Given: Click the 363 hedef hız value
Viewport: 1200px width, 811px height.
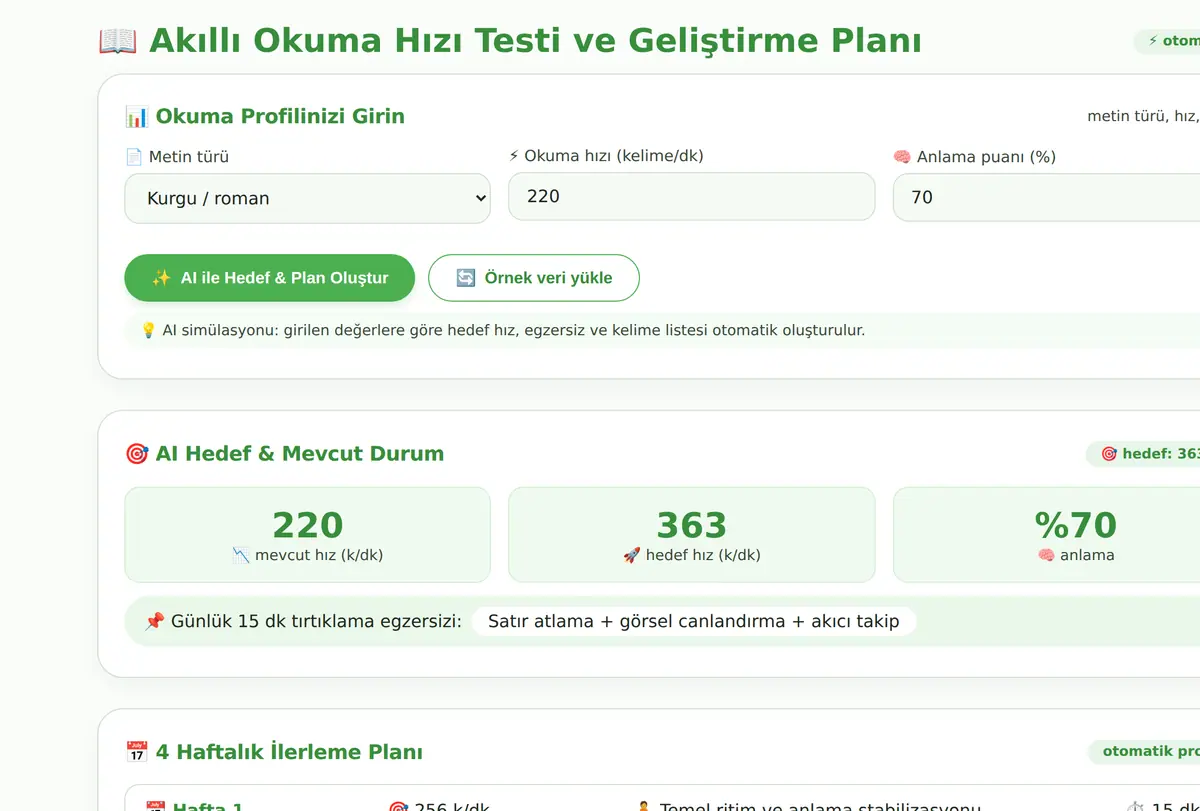Looking at the screenshot, I should tap(691, 525).
